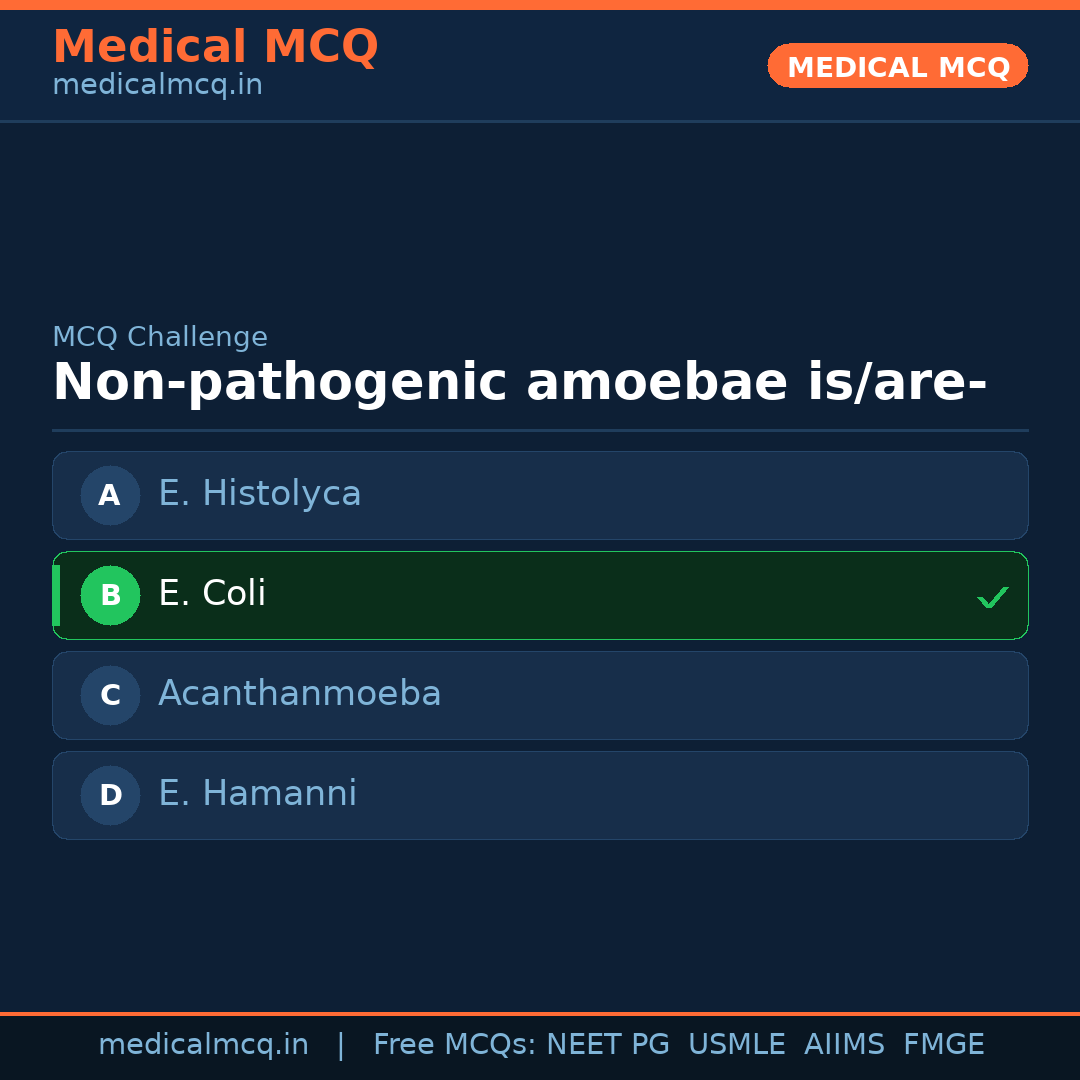Select answer option E. Hamanni

[540, 795]
